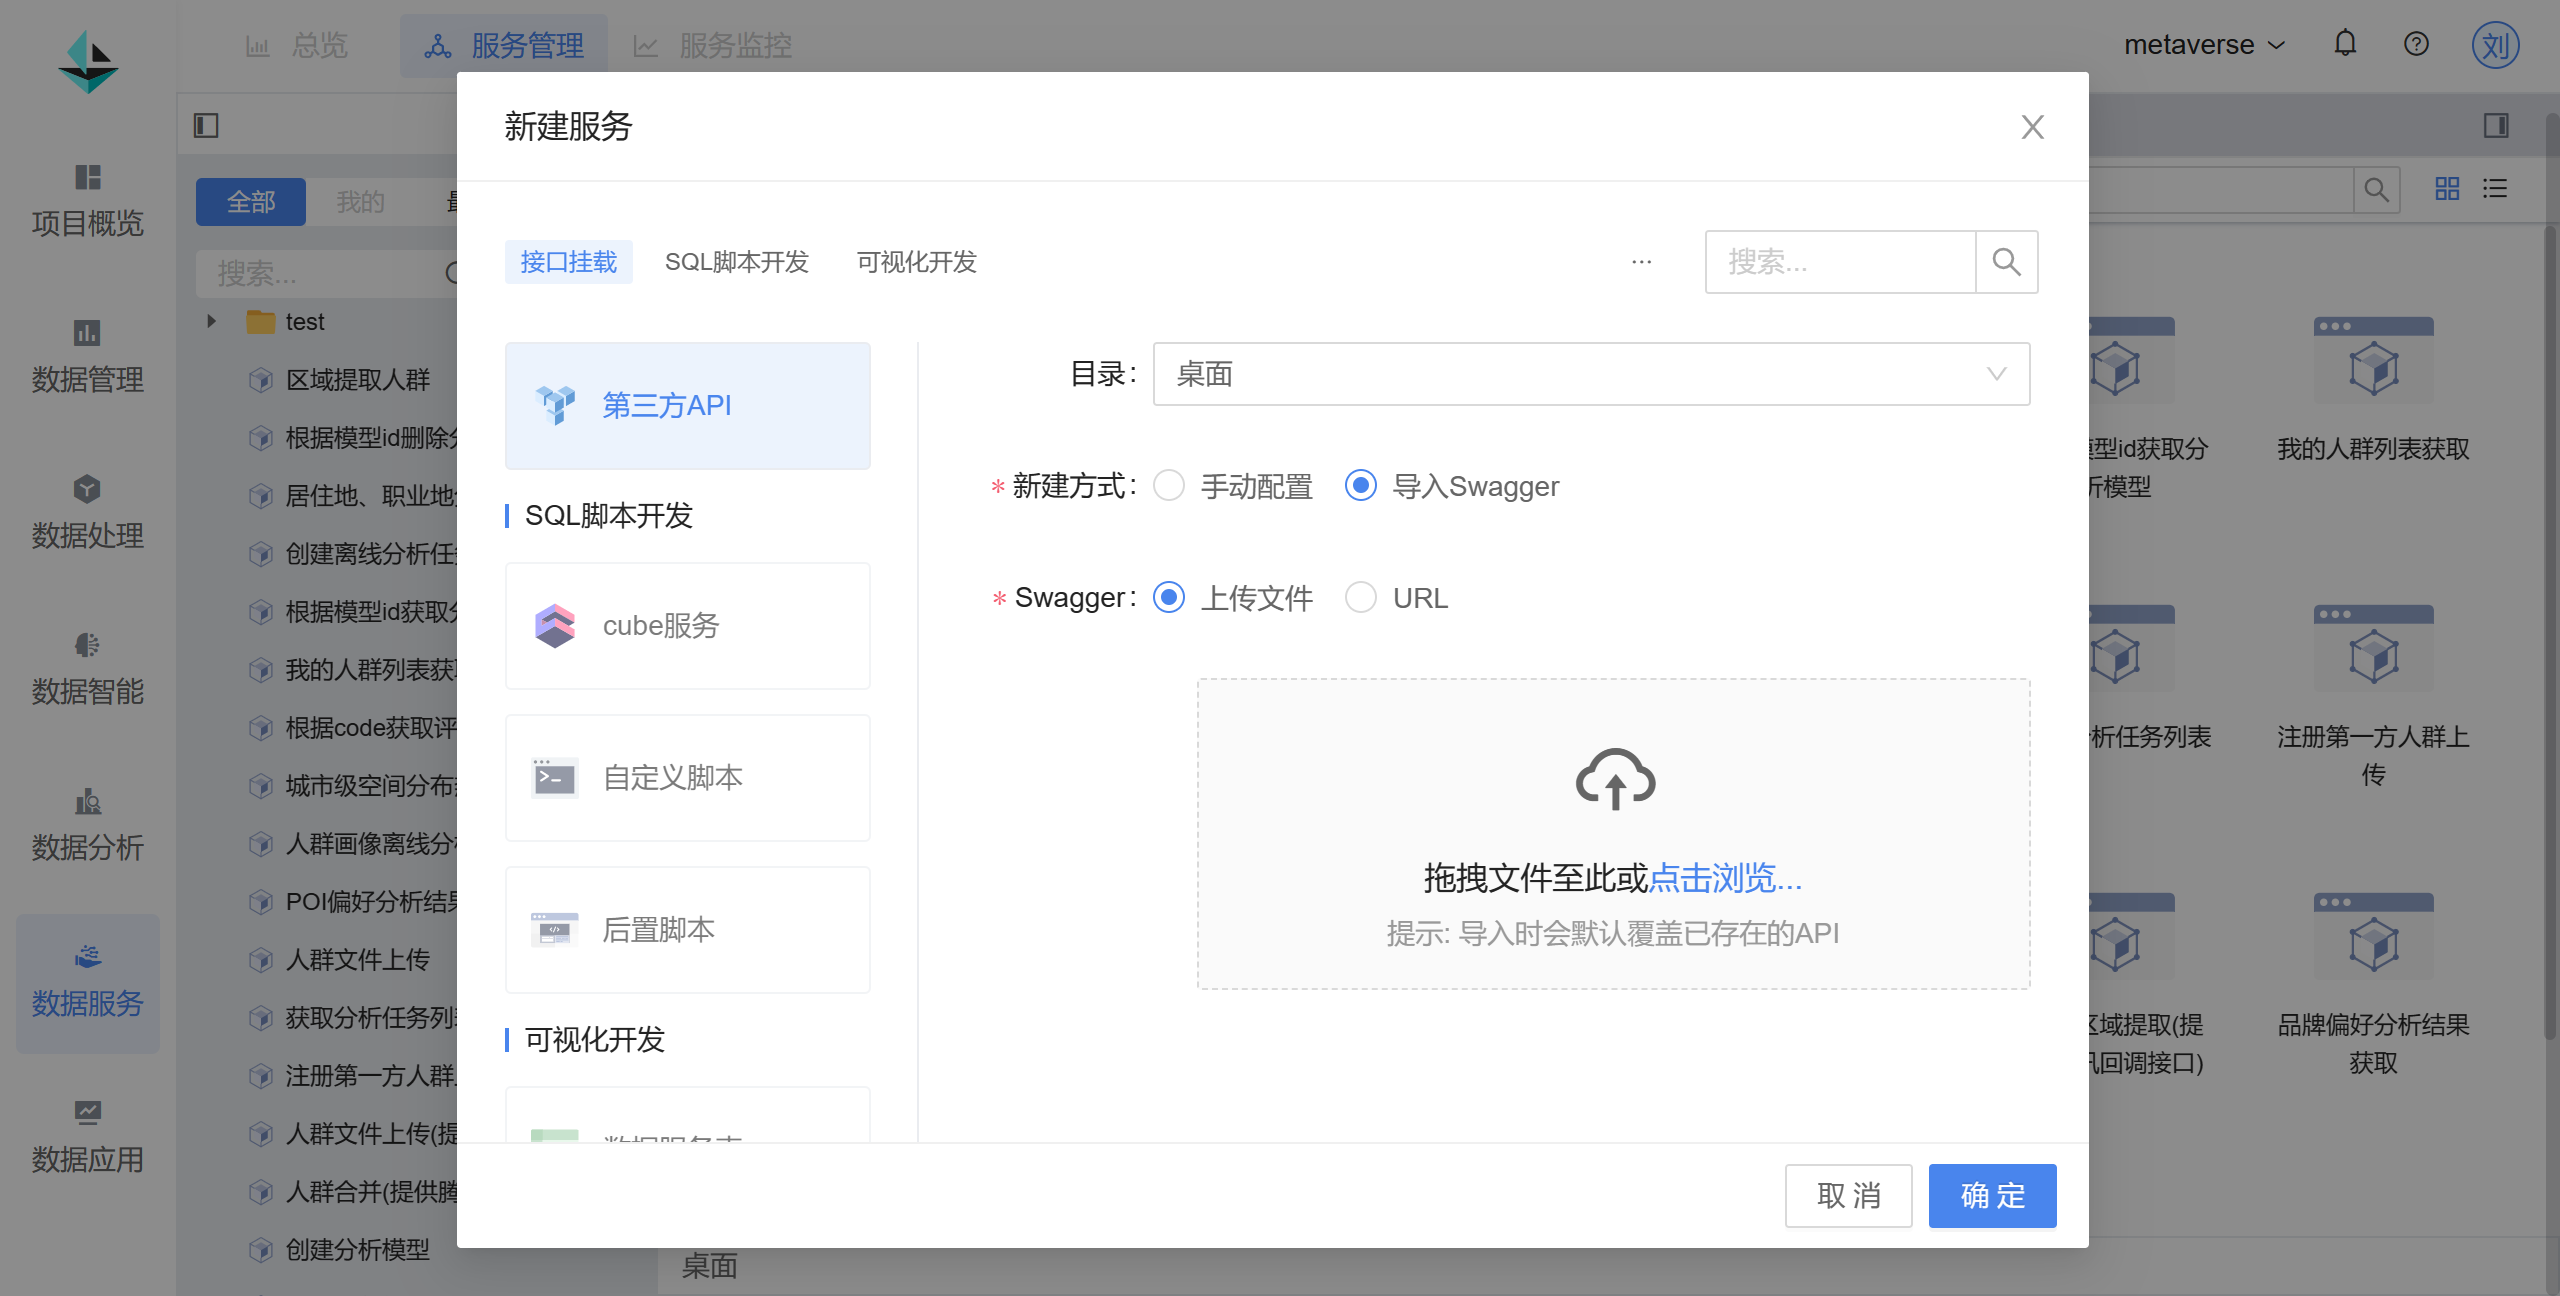Click the file drop upload area hint text

(x=1613, y=933)
